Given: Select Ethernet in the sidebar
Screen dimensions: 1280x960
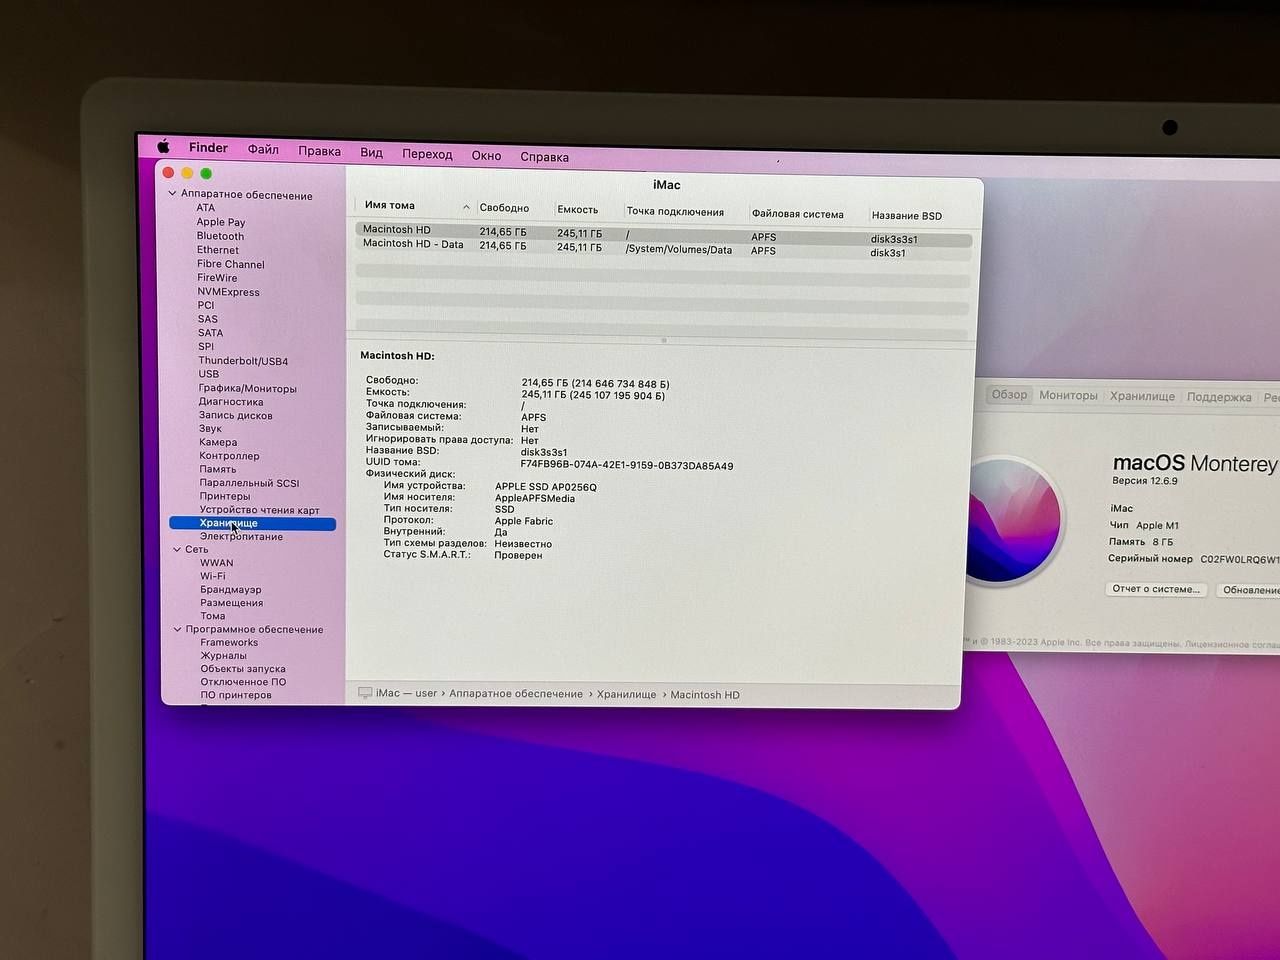Looking at the screenshot, I should point(218,250).
